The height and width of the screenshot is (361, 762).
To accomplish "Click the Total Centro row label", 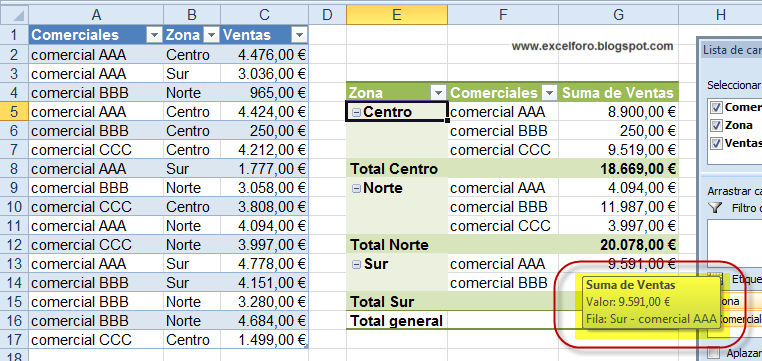I will pyautogui.click(x=394, y=169).
